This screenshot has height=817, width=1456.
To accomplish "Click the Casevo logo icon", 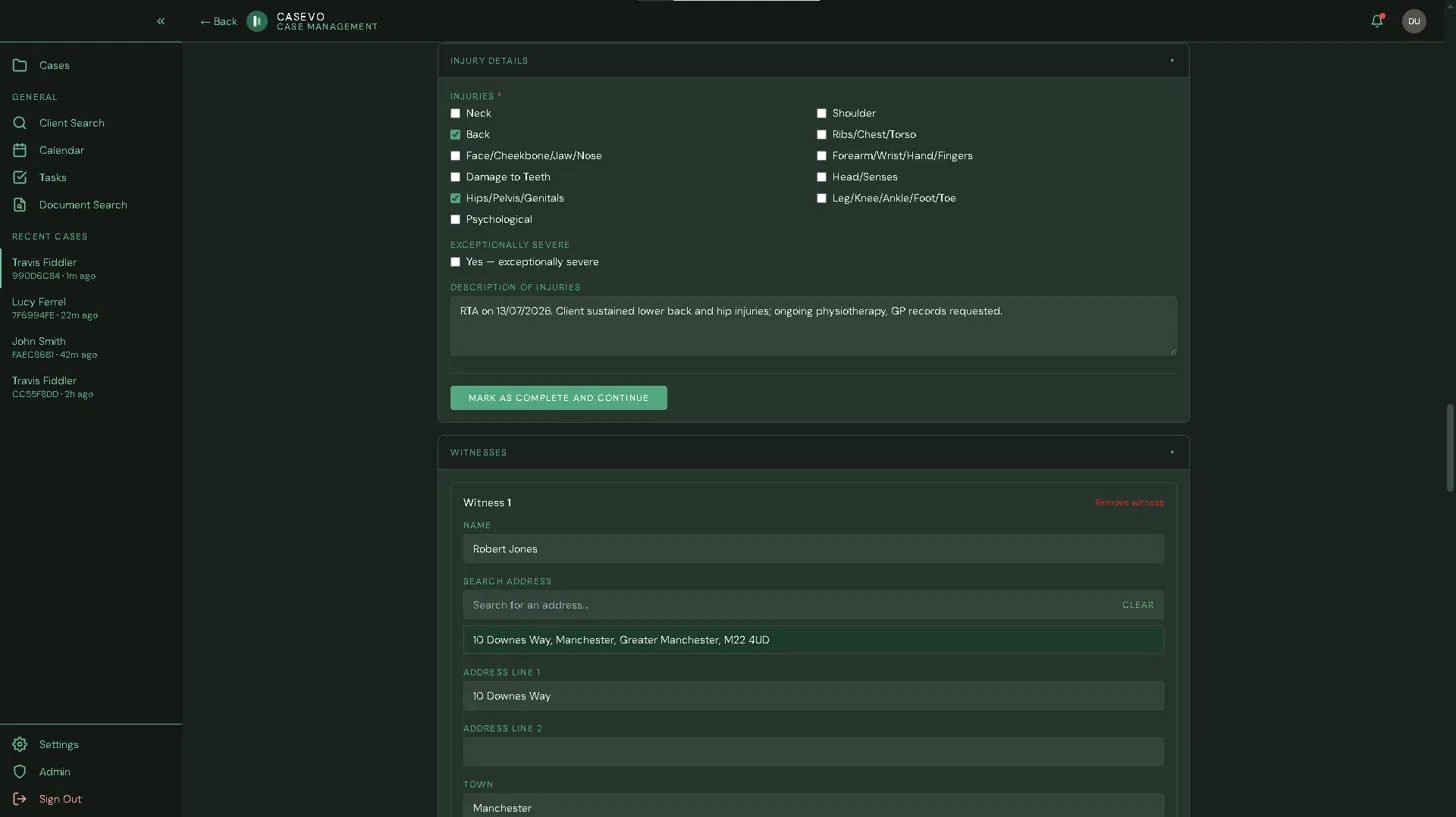I will coord(257,21).
